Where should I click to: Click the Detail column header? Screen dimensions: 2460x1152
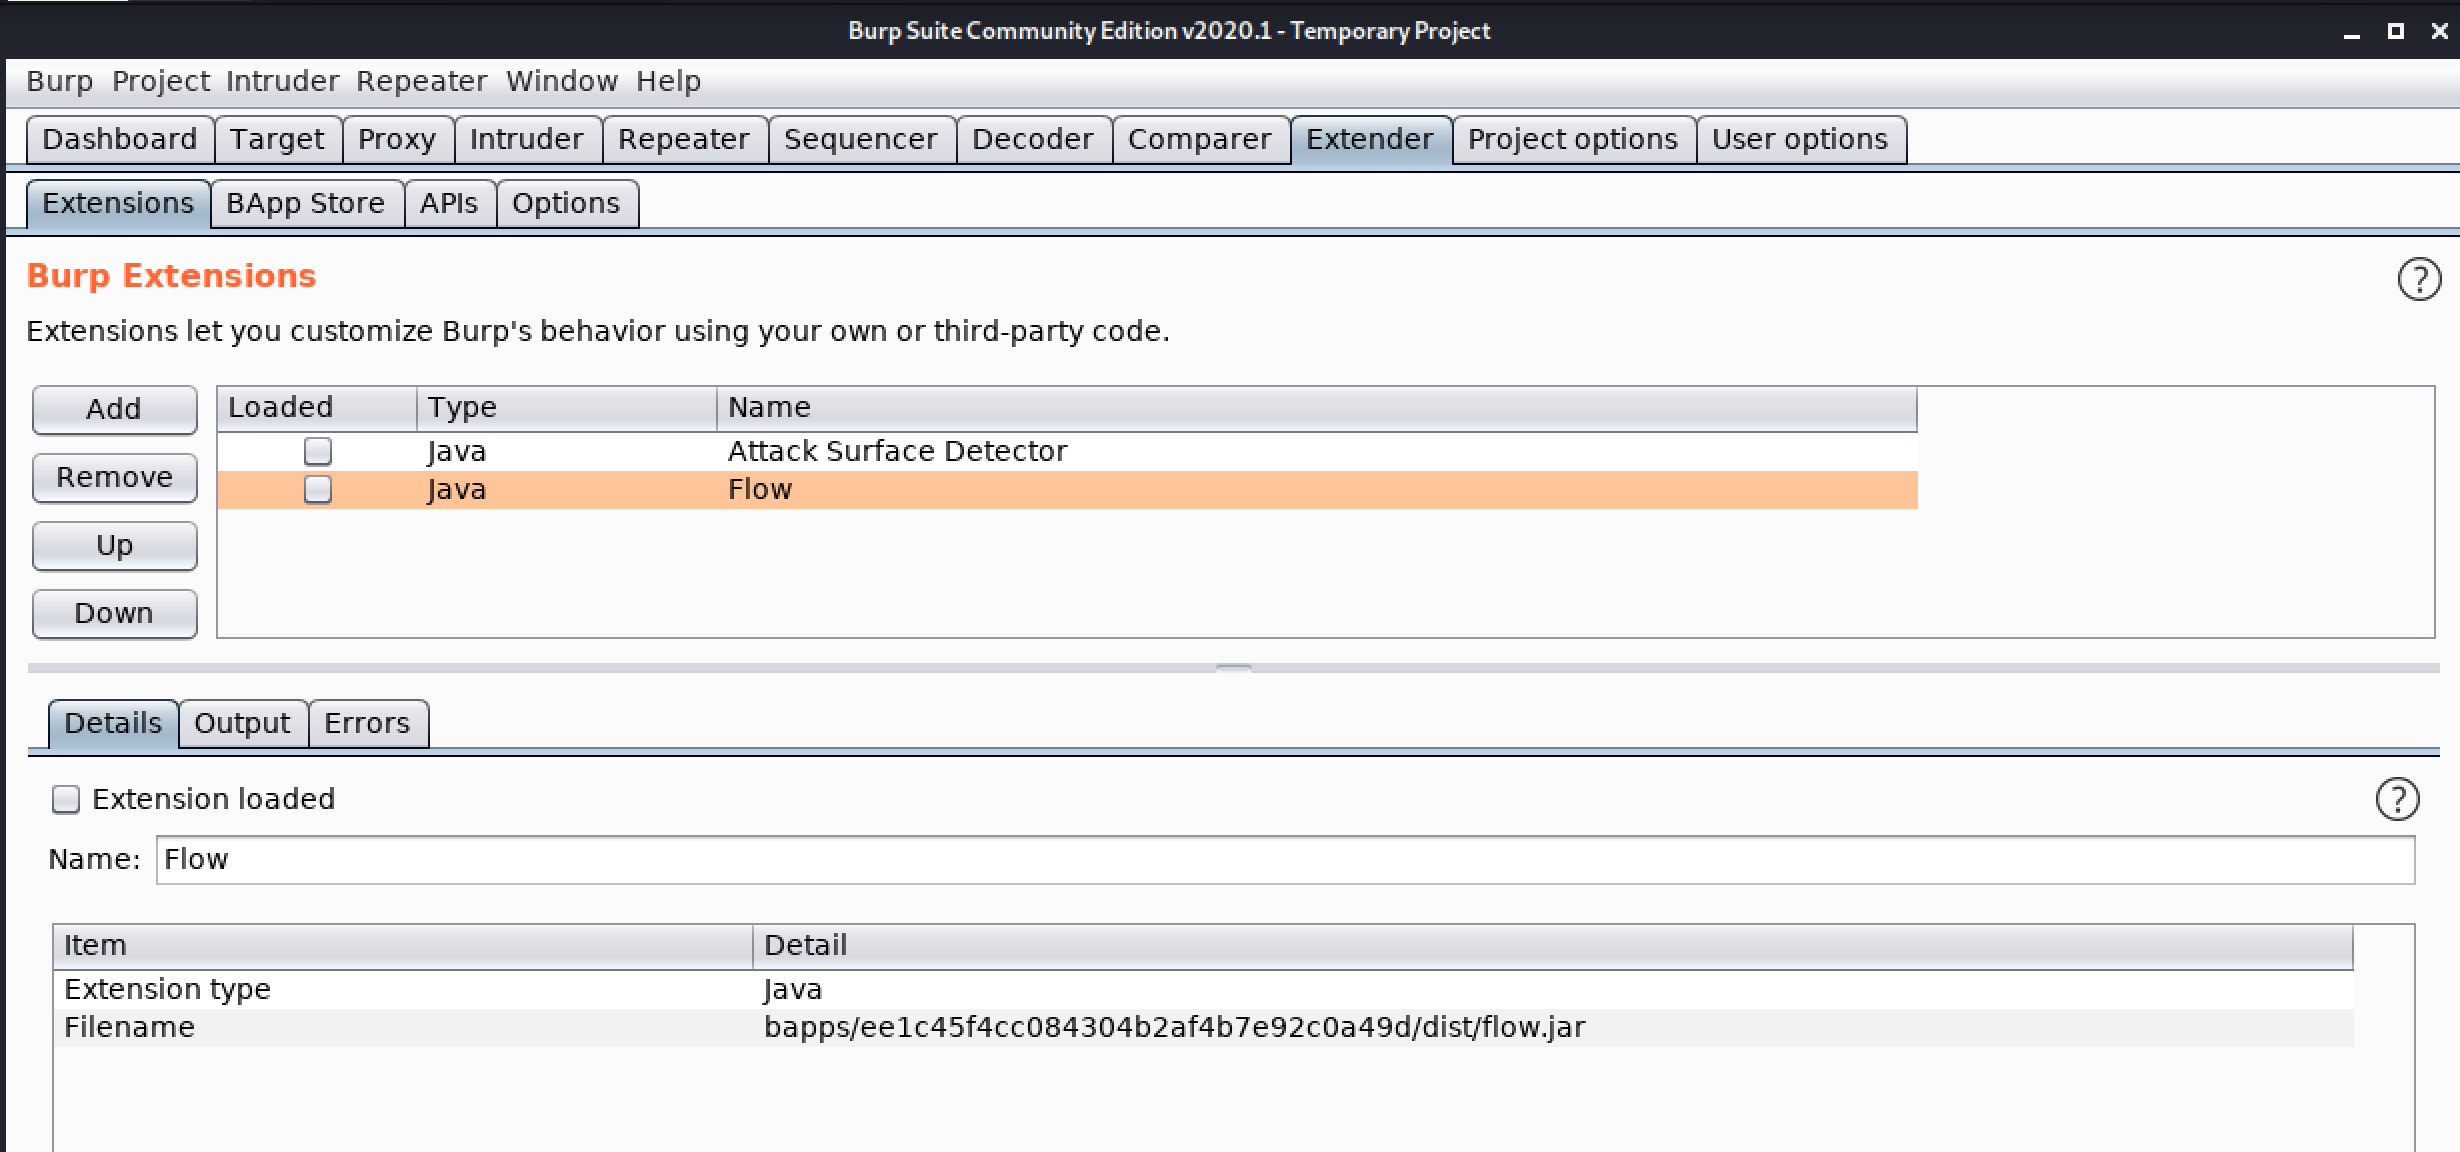pyautogui.click(x=1553, y=946)
